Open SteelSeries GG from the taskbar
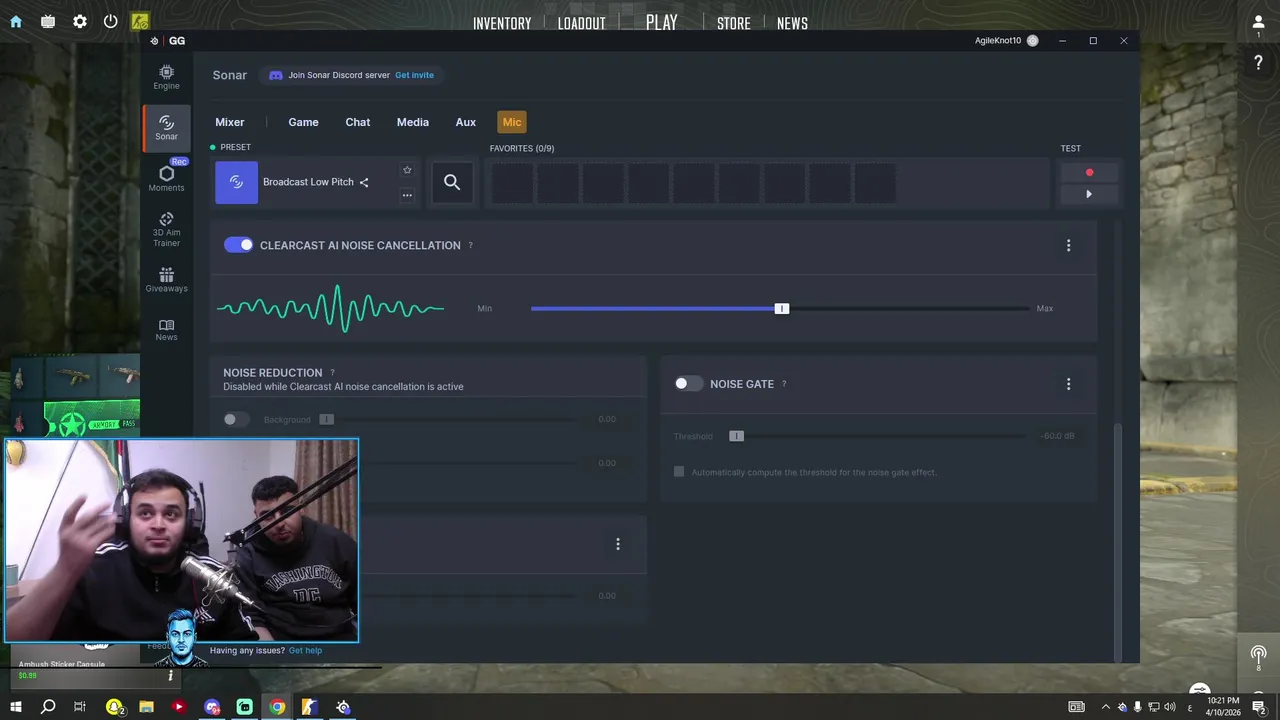 343,707
